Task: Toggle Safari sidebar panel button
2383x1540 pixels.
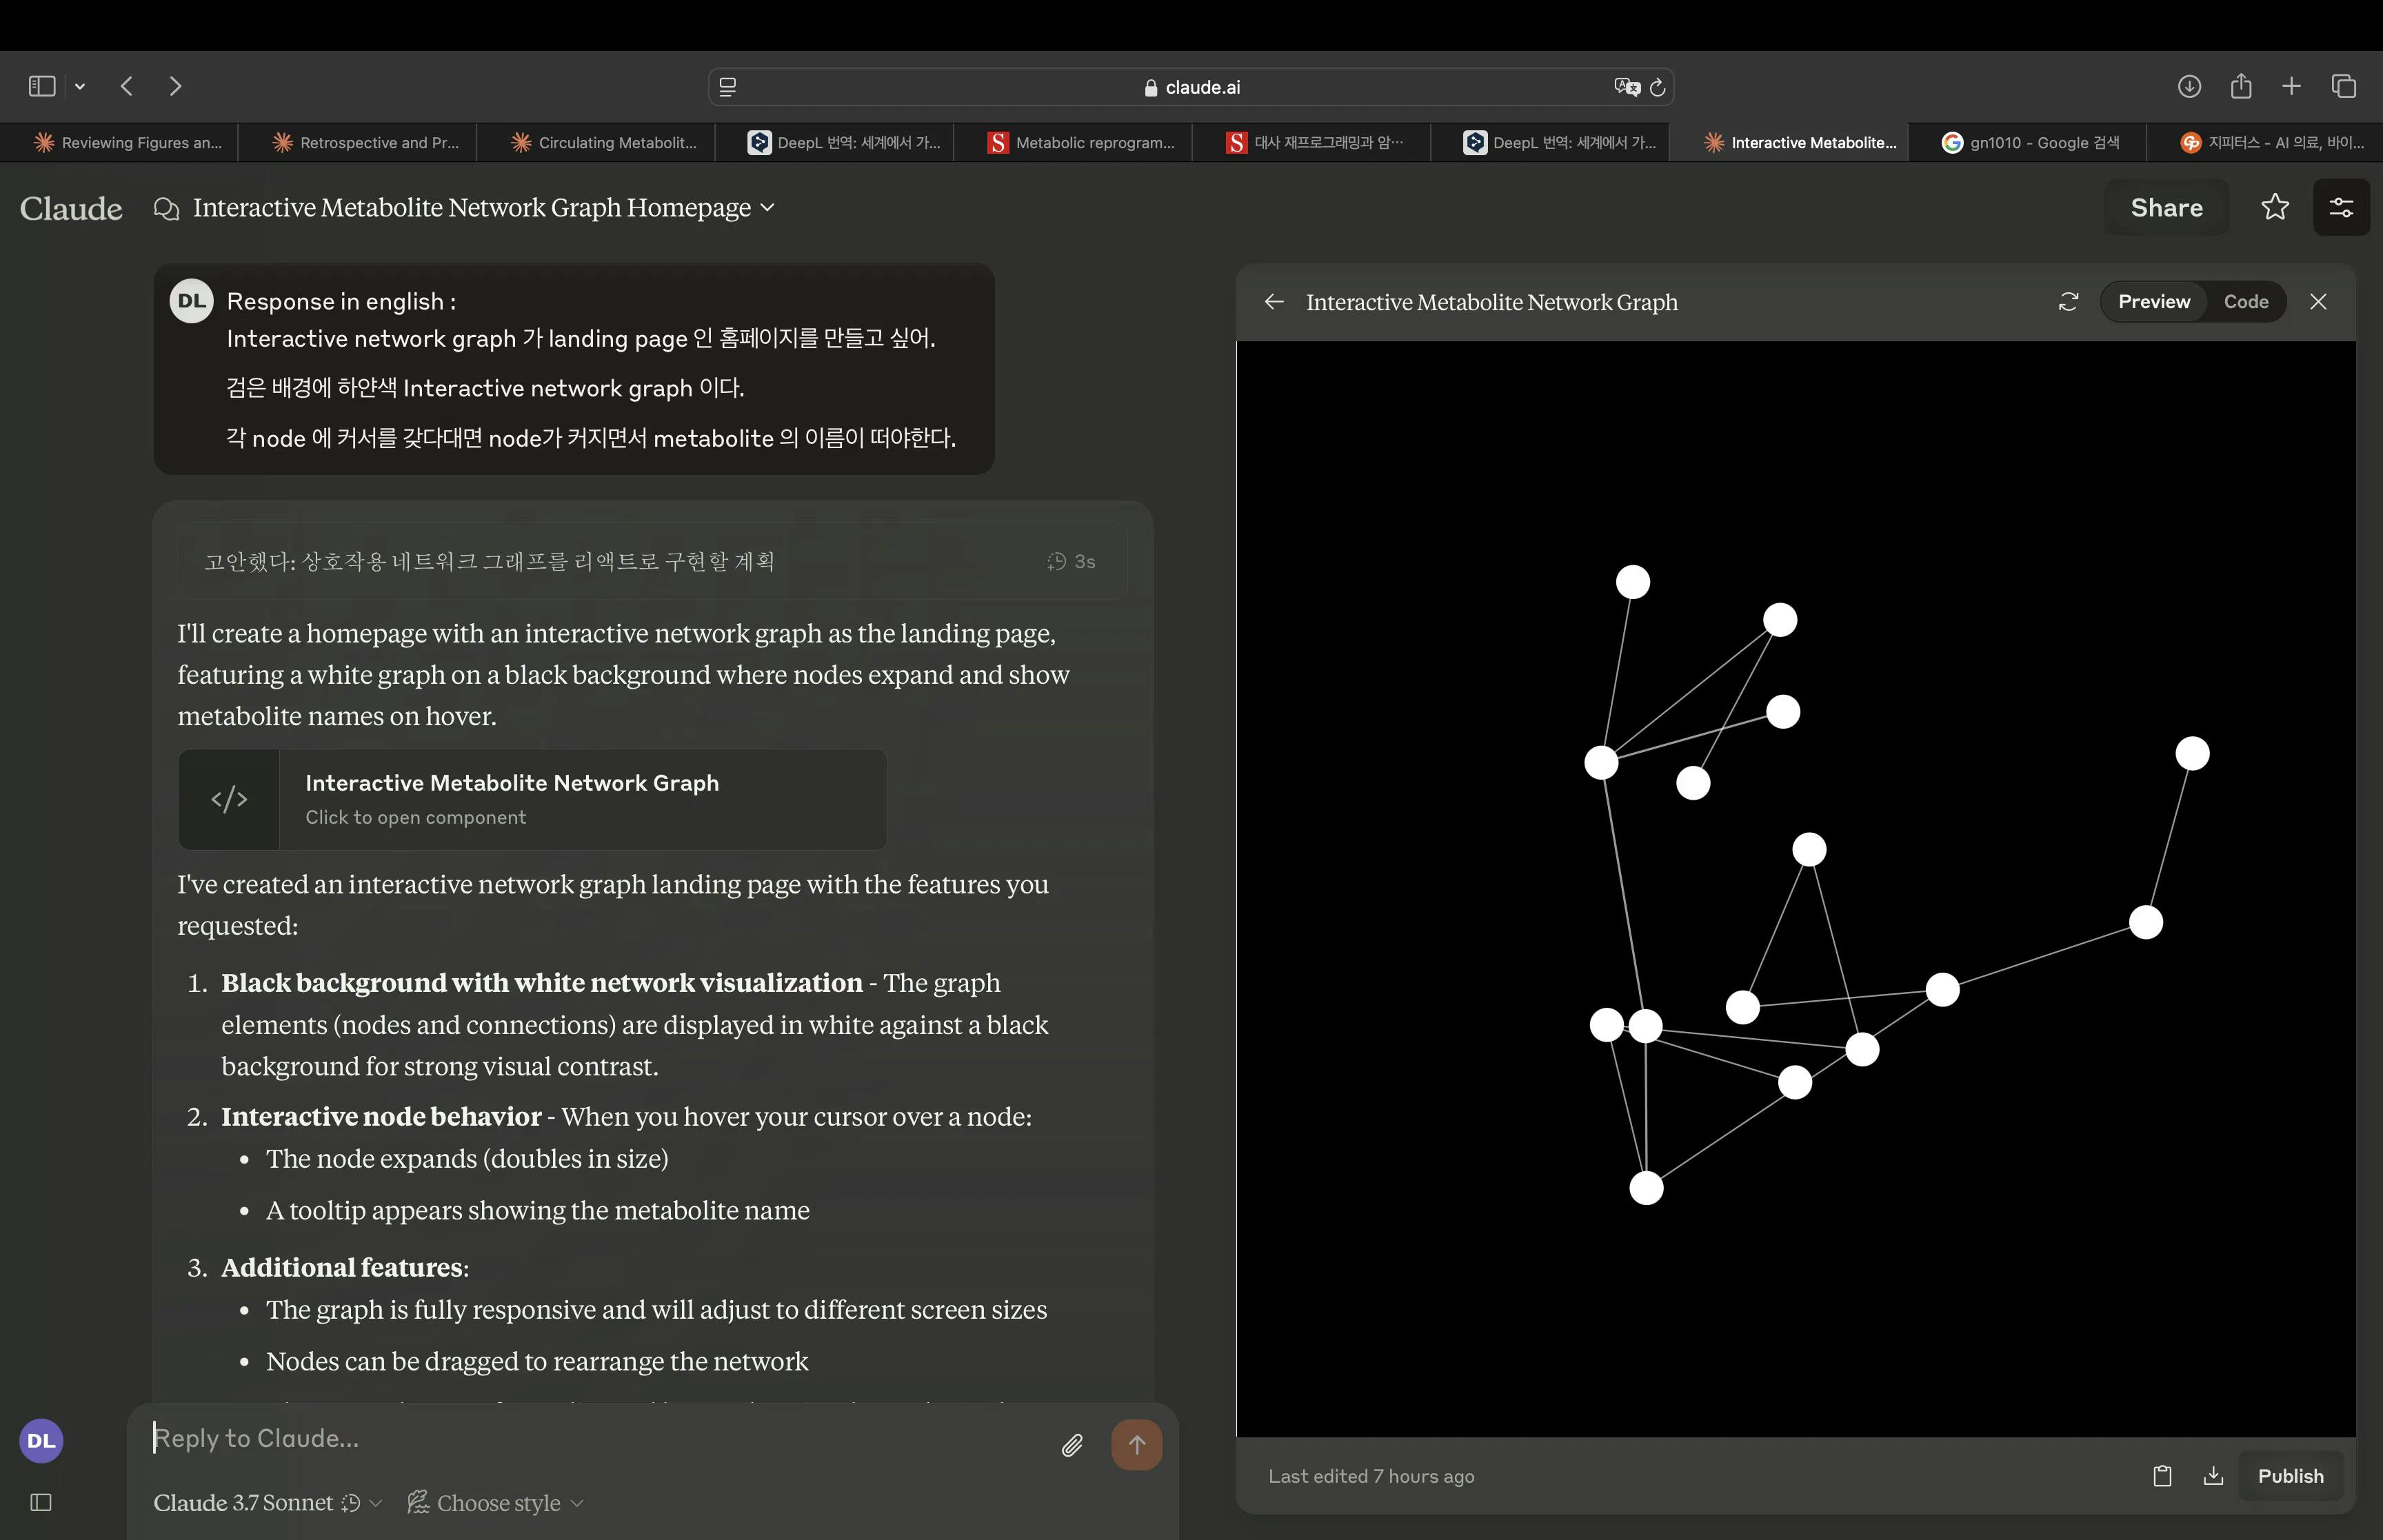Action: pyautogui.click(x=42, y=86)
